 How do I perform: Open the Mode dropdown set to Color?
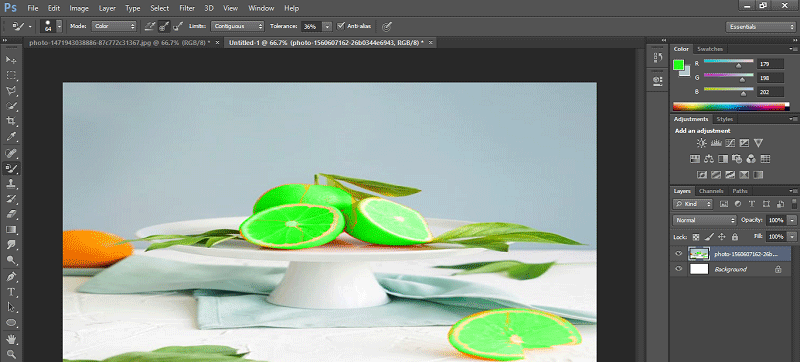pos(114,26)
